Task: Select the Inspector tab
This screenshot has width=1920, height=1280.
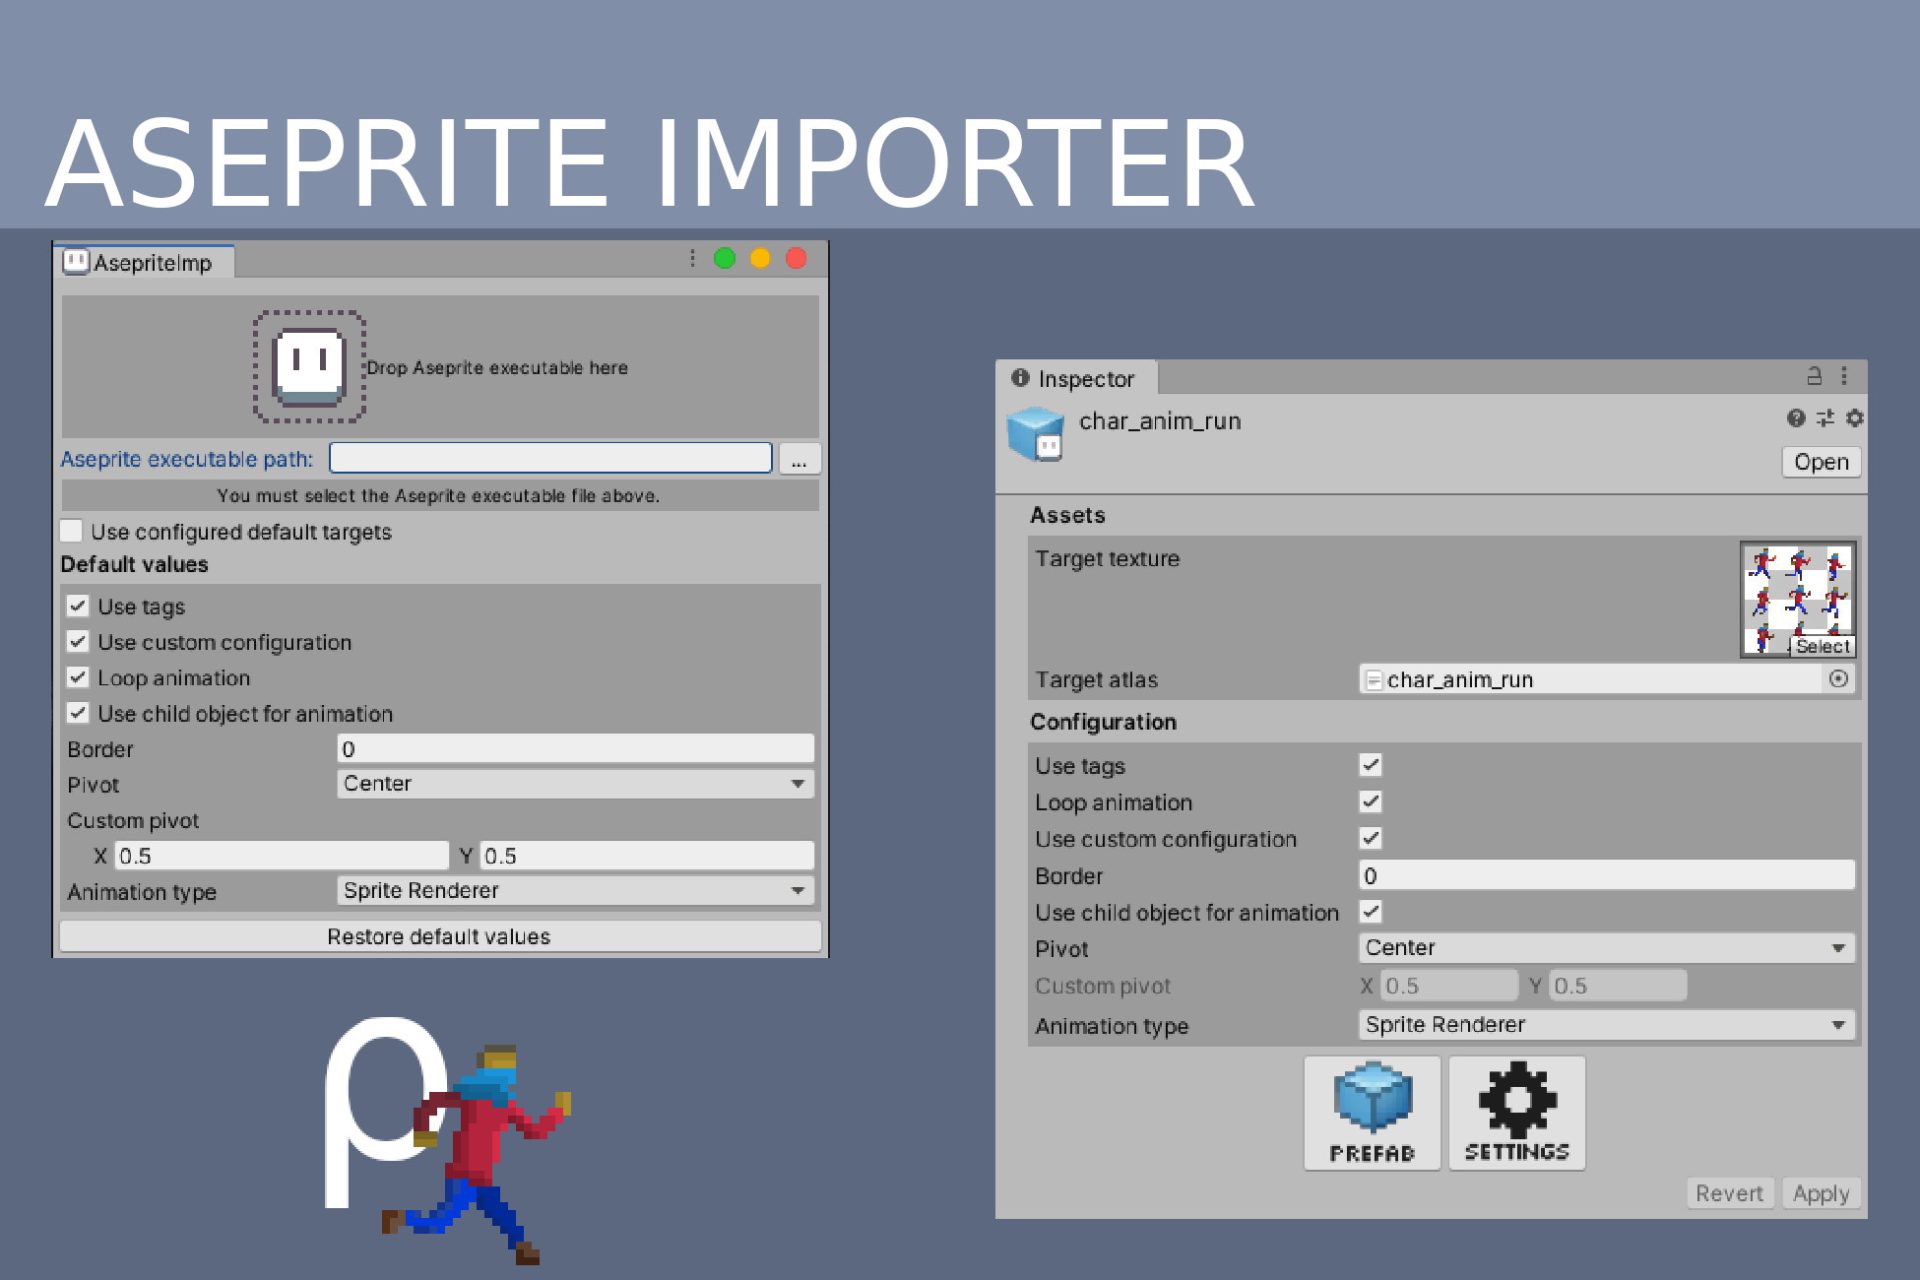Action: (x=1076, y=379)
